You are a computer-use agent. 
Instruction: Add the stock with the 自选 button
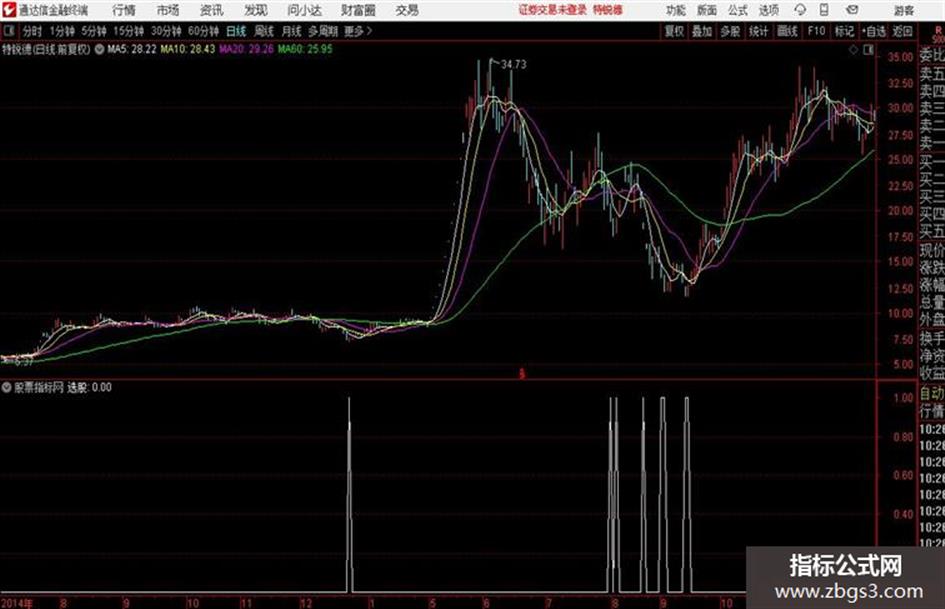pyautogui.click(x=873, y=31)
